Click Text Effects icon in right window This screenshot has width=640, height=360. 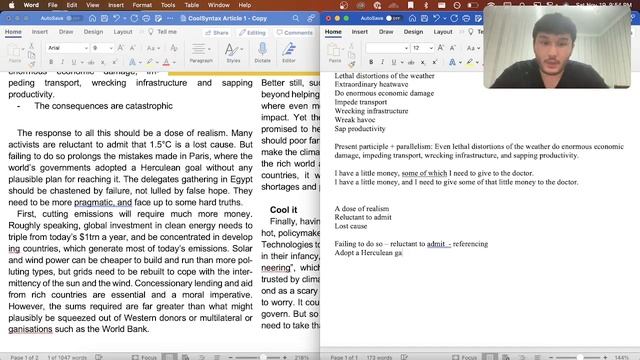(452, 62)
